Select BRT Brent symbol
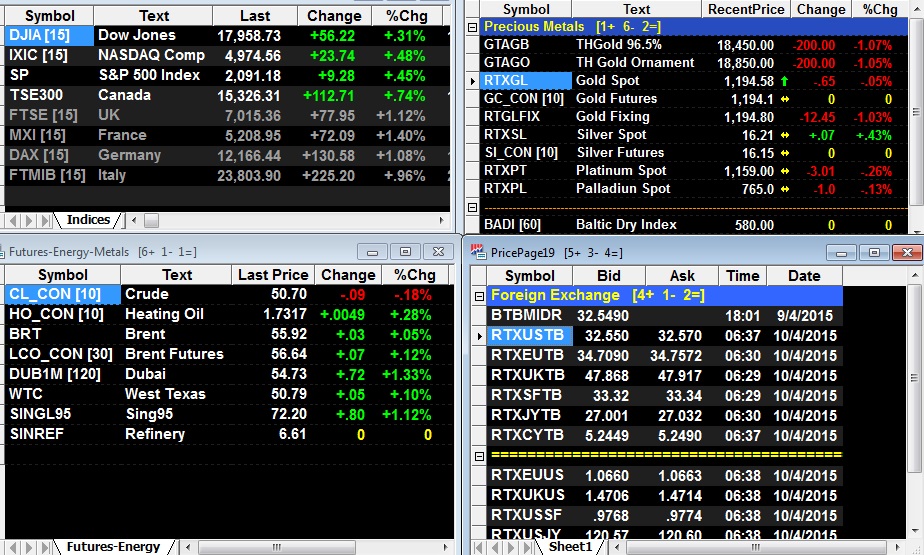The height and width of the screenshot is (555, 924). pyautogui.click(x=62, y=334)
